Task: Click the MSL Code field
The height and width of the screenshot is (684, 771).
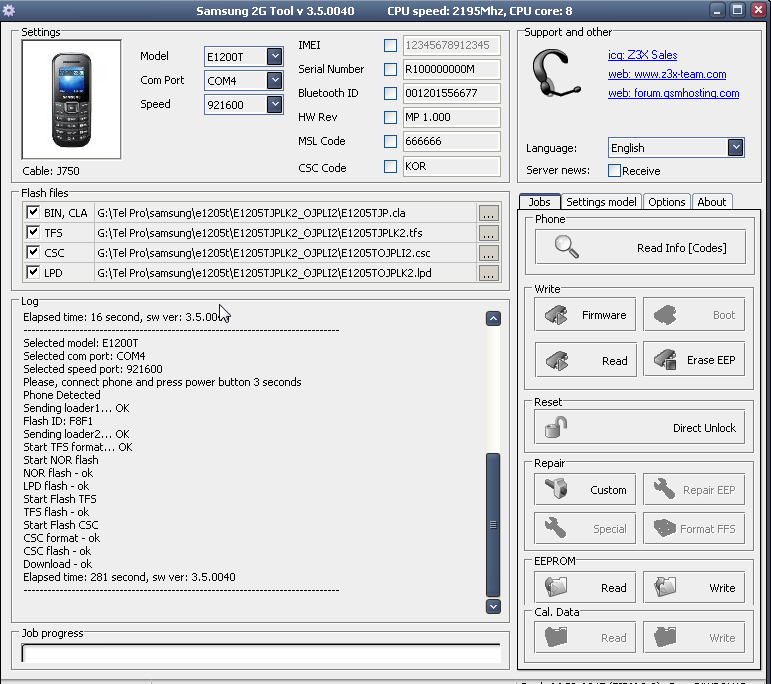Action: coord(451,141)
